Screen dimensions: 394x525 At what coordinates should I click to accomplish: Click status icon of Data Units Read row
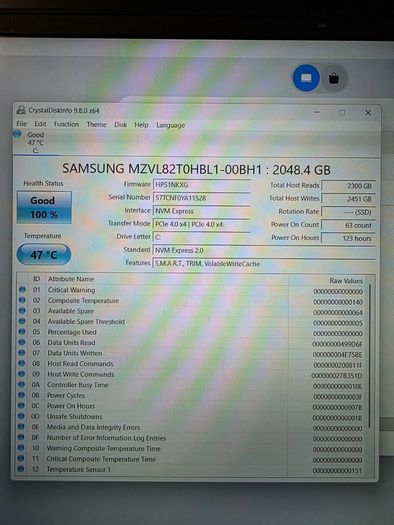click(x=22, y=342)
